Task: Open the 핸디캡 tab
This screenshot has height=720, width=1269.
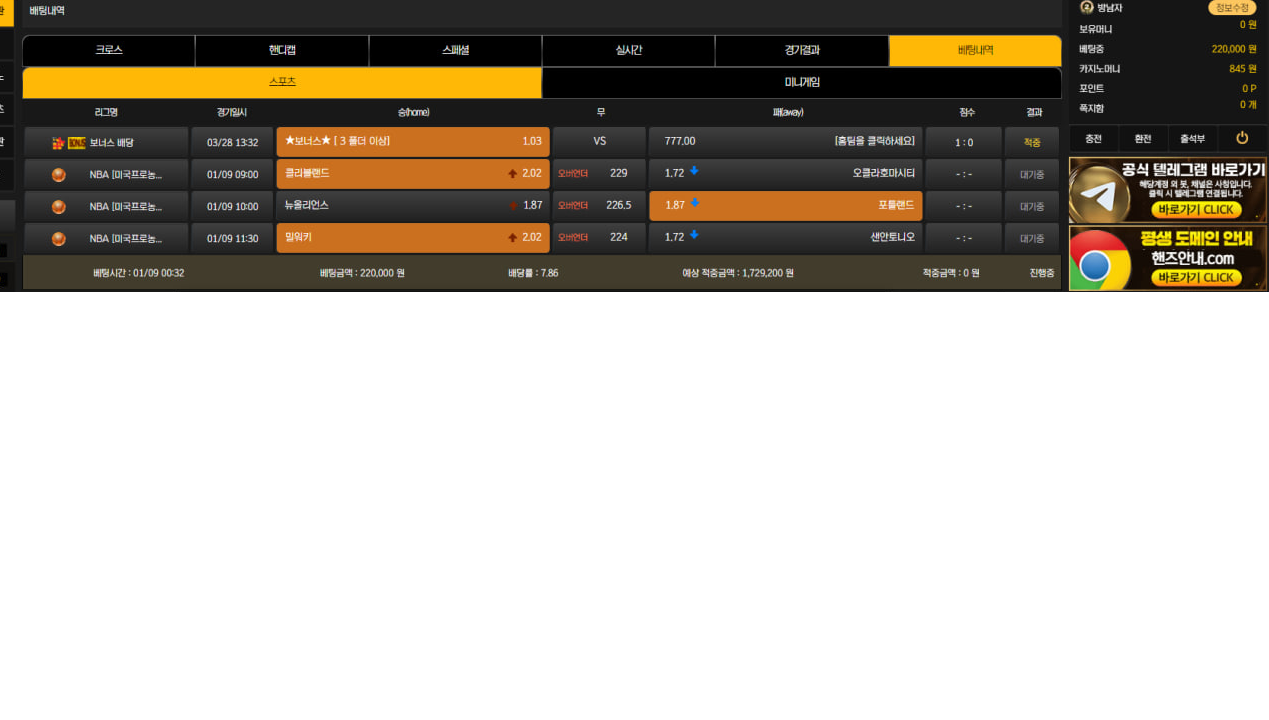Action: (282, 50)
